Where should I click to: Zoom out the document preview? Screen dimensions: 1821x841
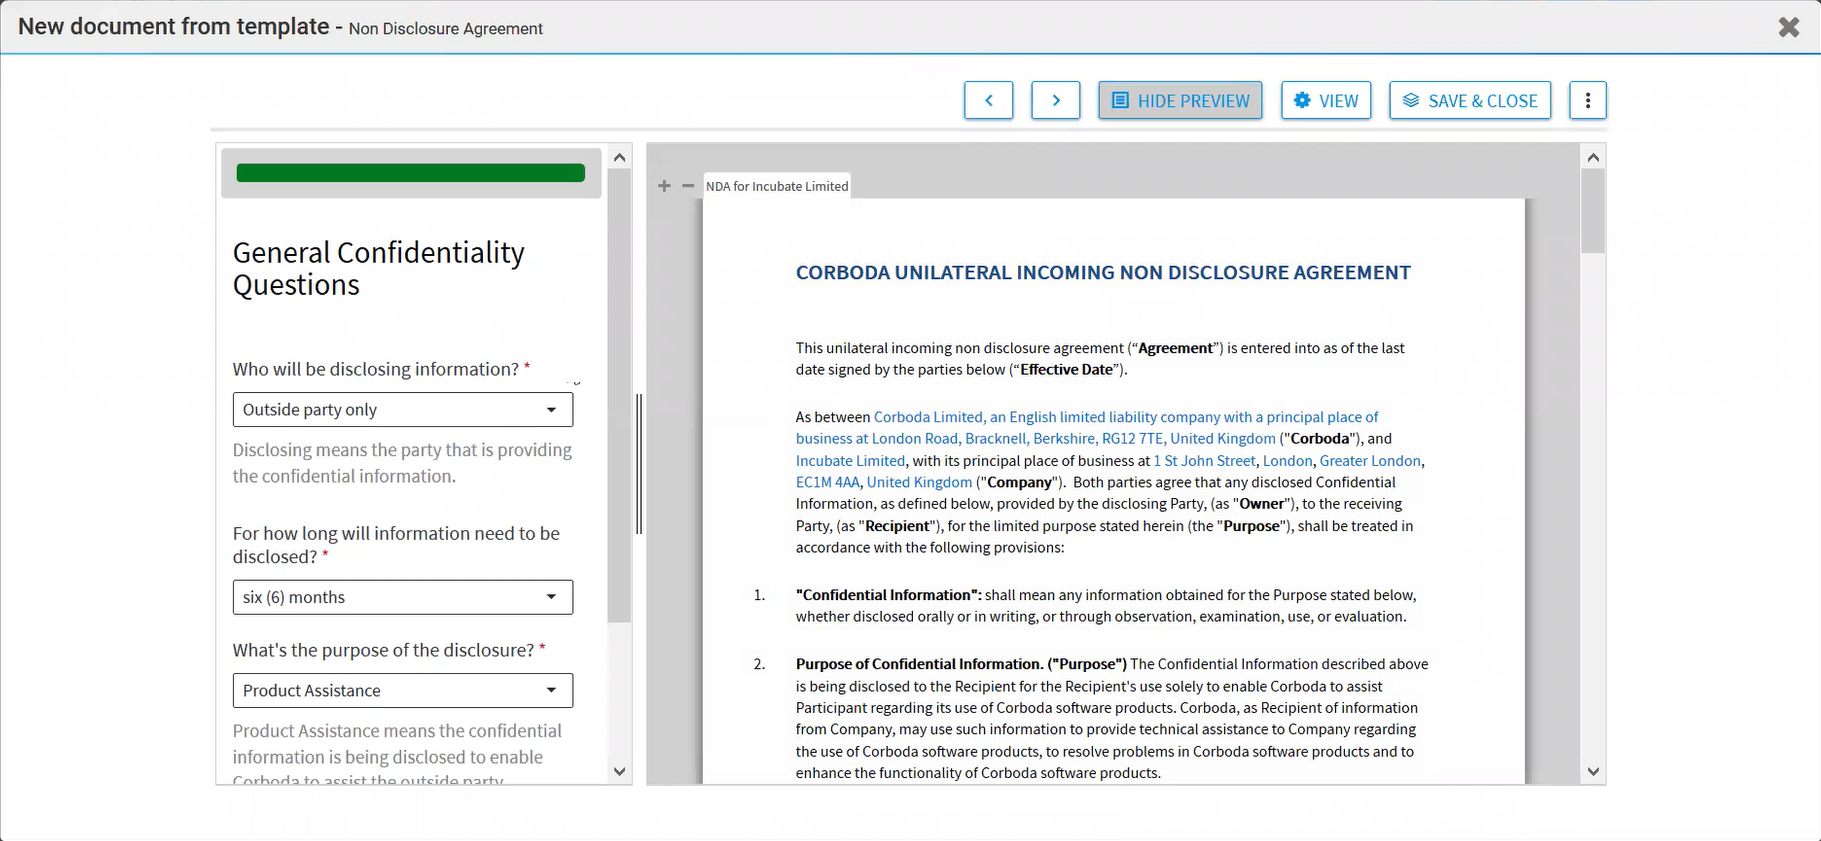[x=688, y=186]
